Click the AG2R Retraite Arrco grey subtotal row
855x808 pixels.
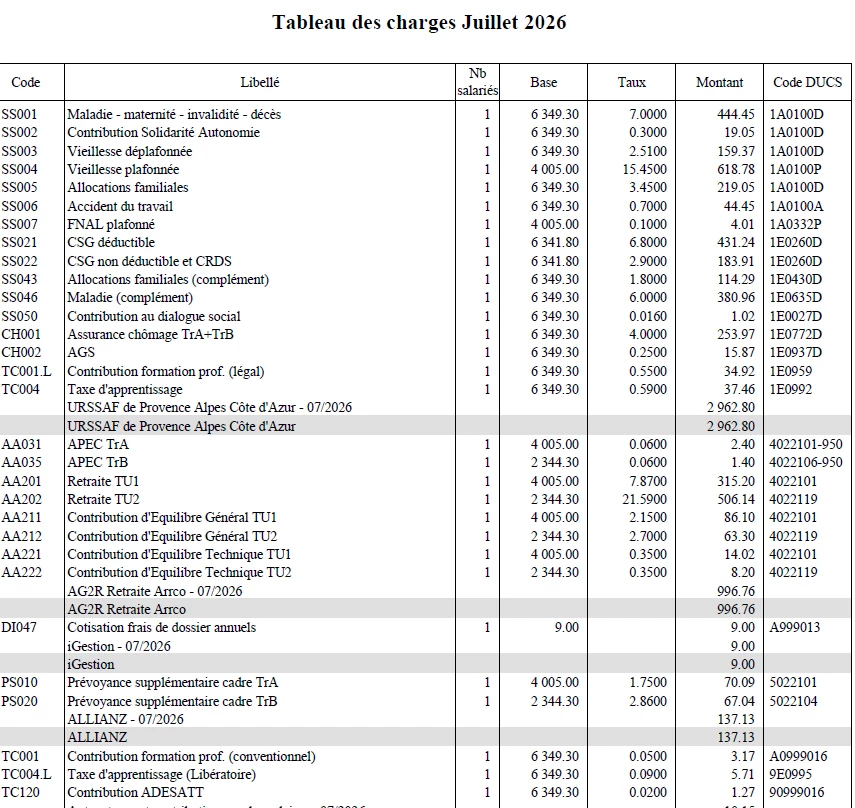(x=425, y=609)
